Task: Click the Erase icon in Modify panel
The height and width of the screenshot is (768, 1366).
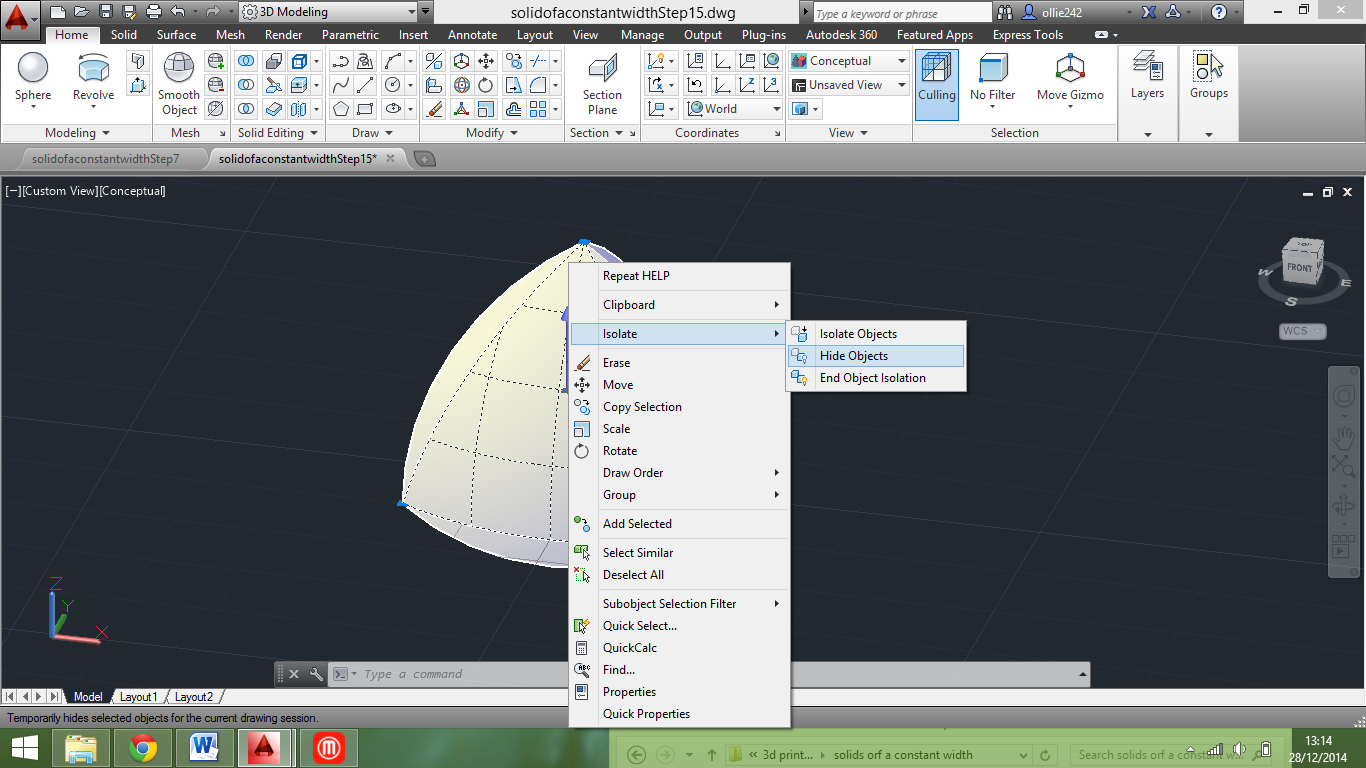Action: click(x=434, y=109)
